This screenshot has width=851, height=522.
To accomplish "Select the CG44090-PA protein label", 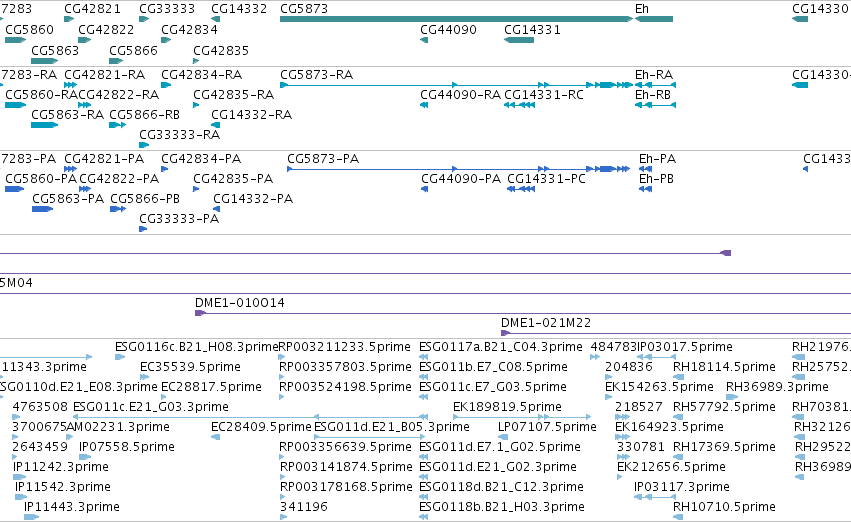I will click(x=461, y=179).
